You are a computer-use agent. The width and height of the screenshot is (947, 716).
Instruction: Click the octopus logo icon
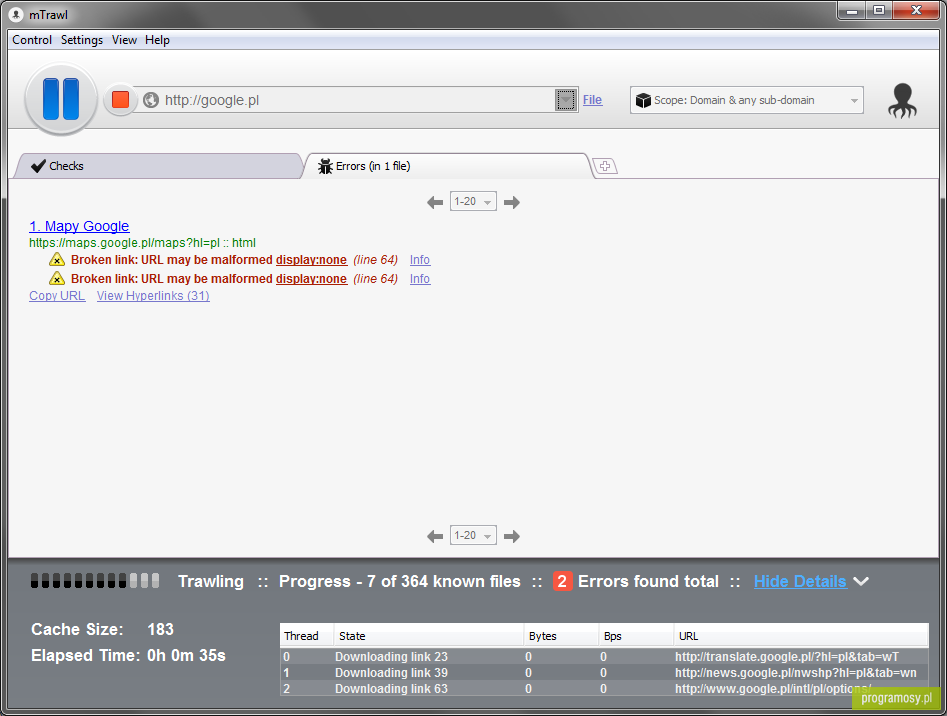902,100
